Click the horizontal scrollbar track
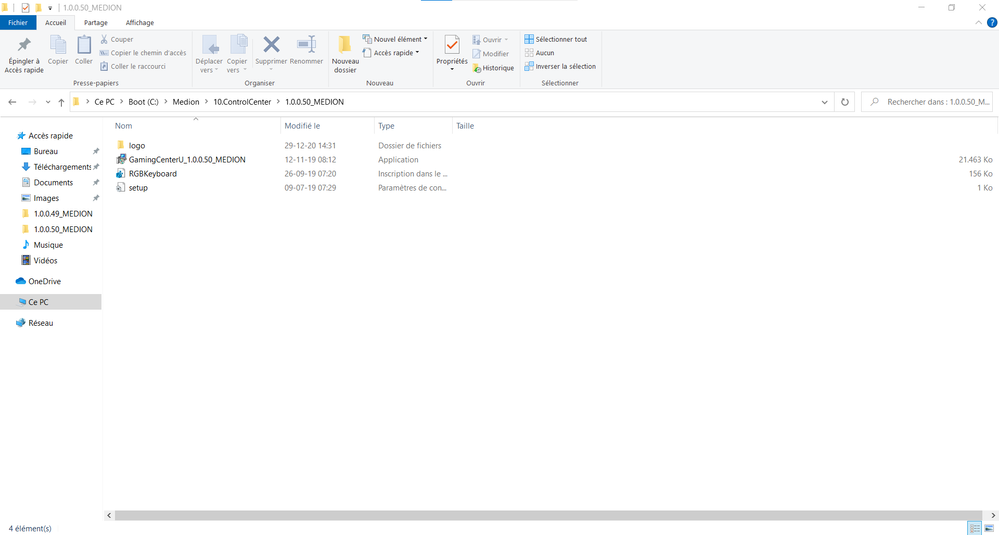Image resolution: width=999 pixels, height=535 pixels. pyautogui.click(x=548, y=515)
